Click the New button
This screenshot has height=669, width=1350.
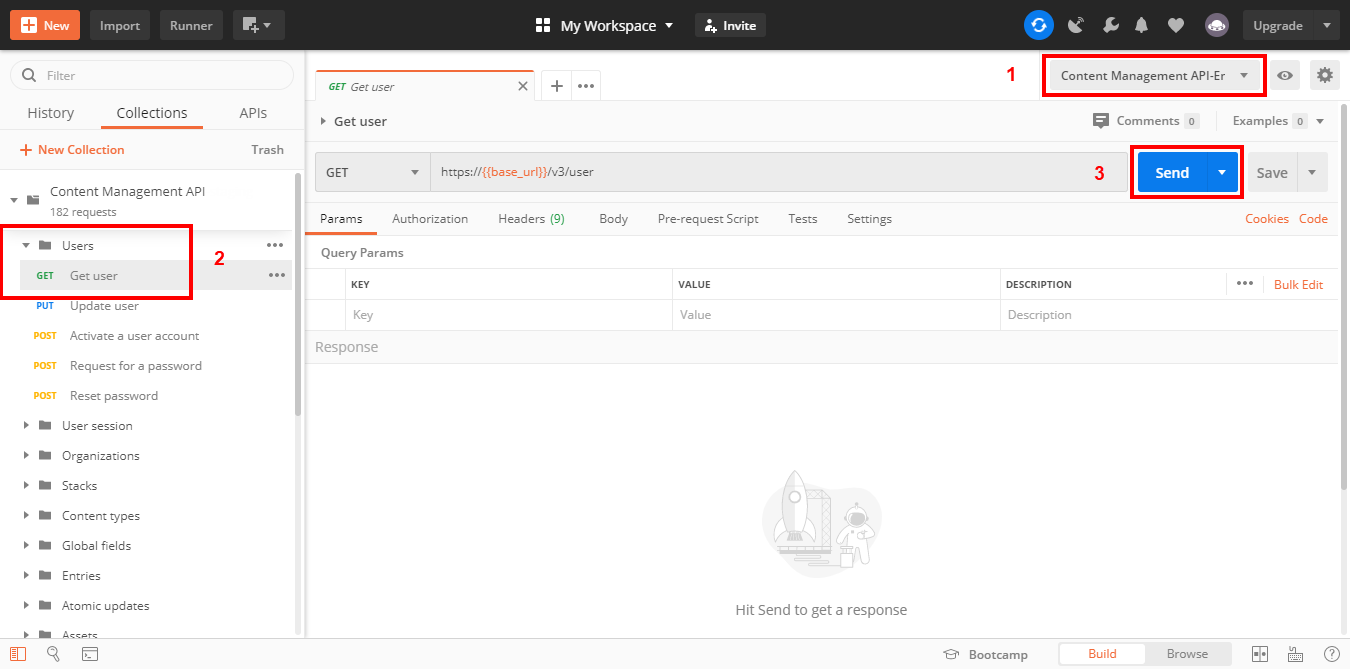pos(45,25)
